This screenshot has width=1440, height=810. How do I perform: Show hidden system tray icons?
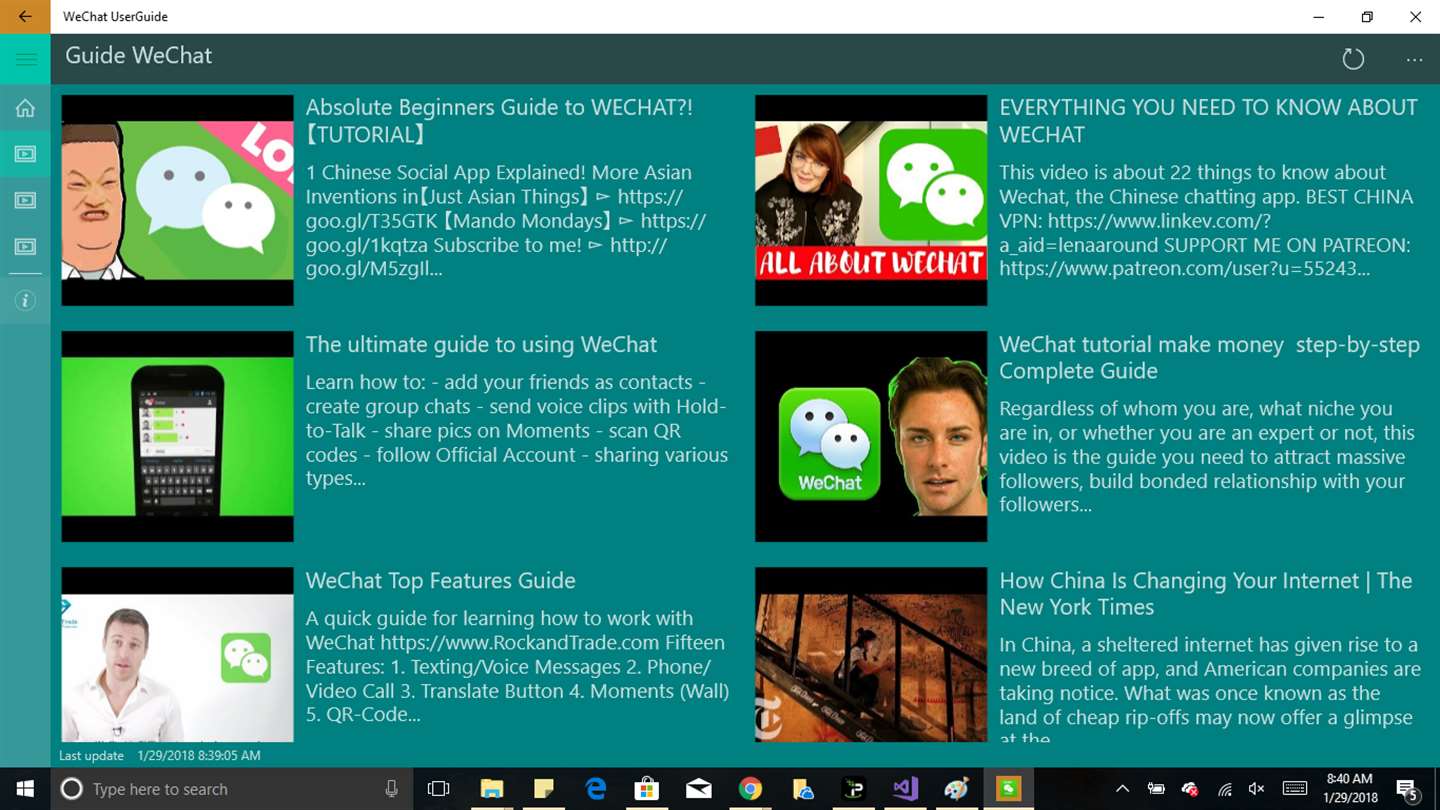click(x=1122, y=789)
